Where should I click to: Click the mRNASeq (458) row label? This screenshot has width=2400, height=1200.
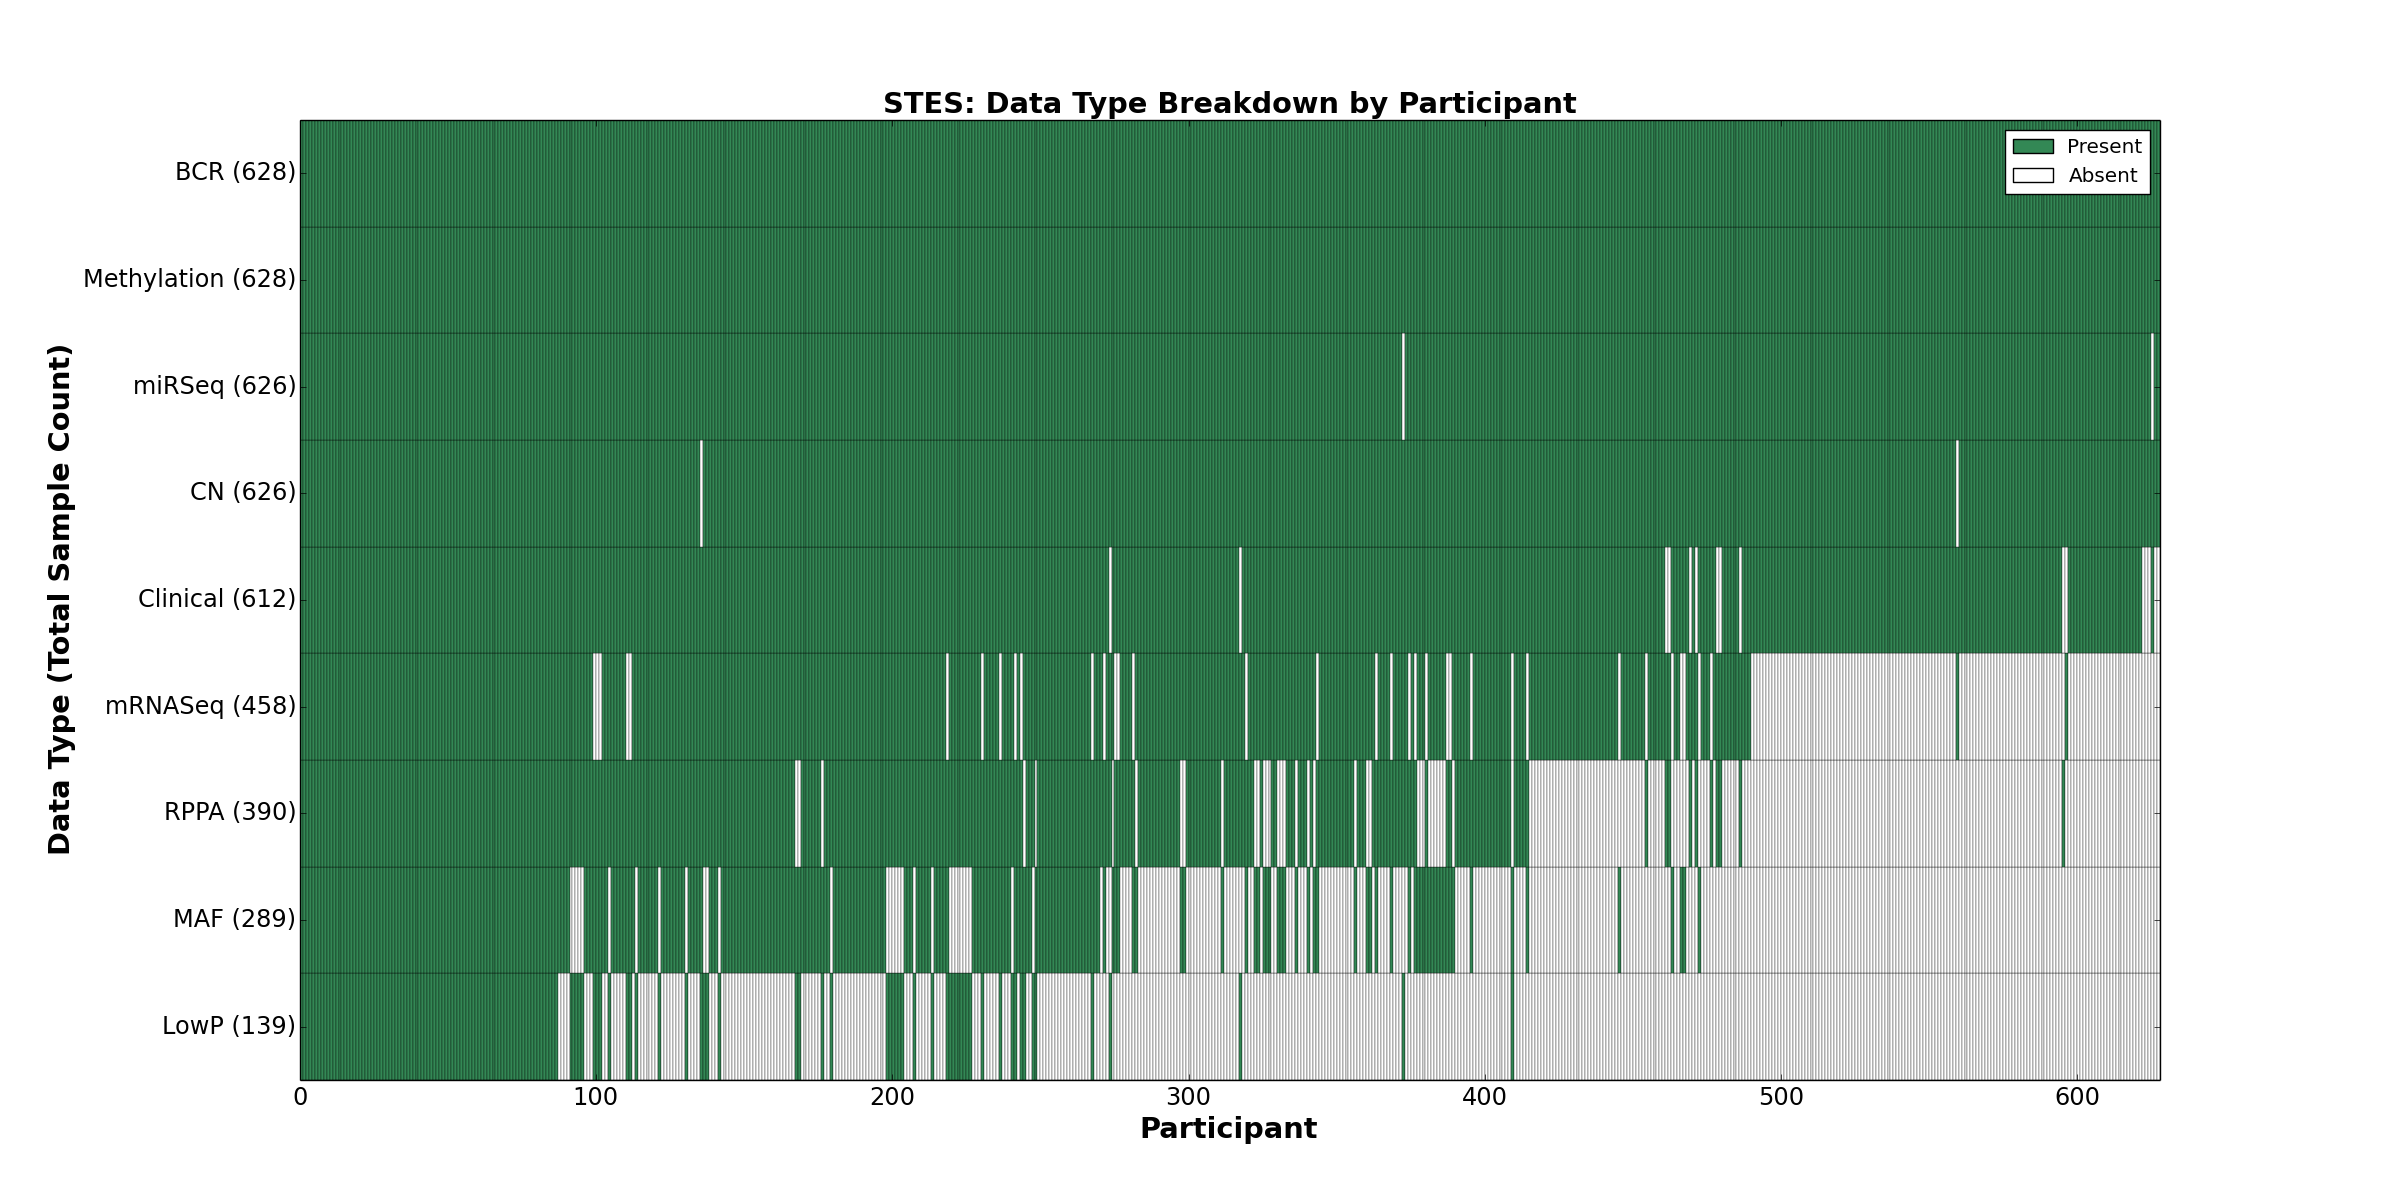[x=200, y=706]
